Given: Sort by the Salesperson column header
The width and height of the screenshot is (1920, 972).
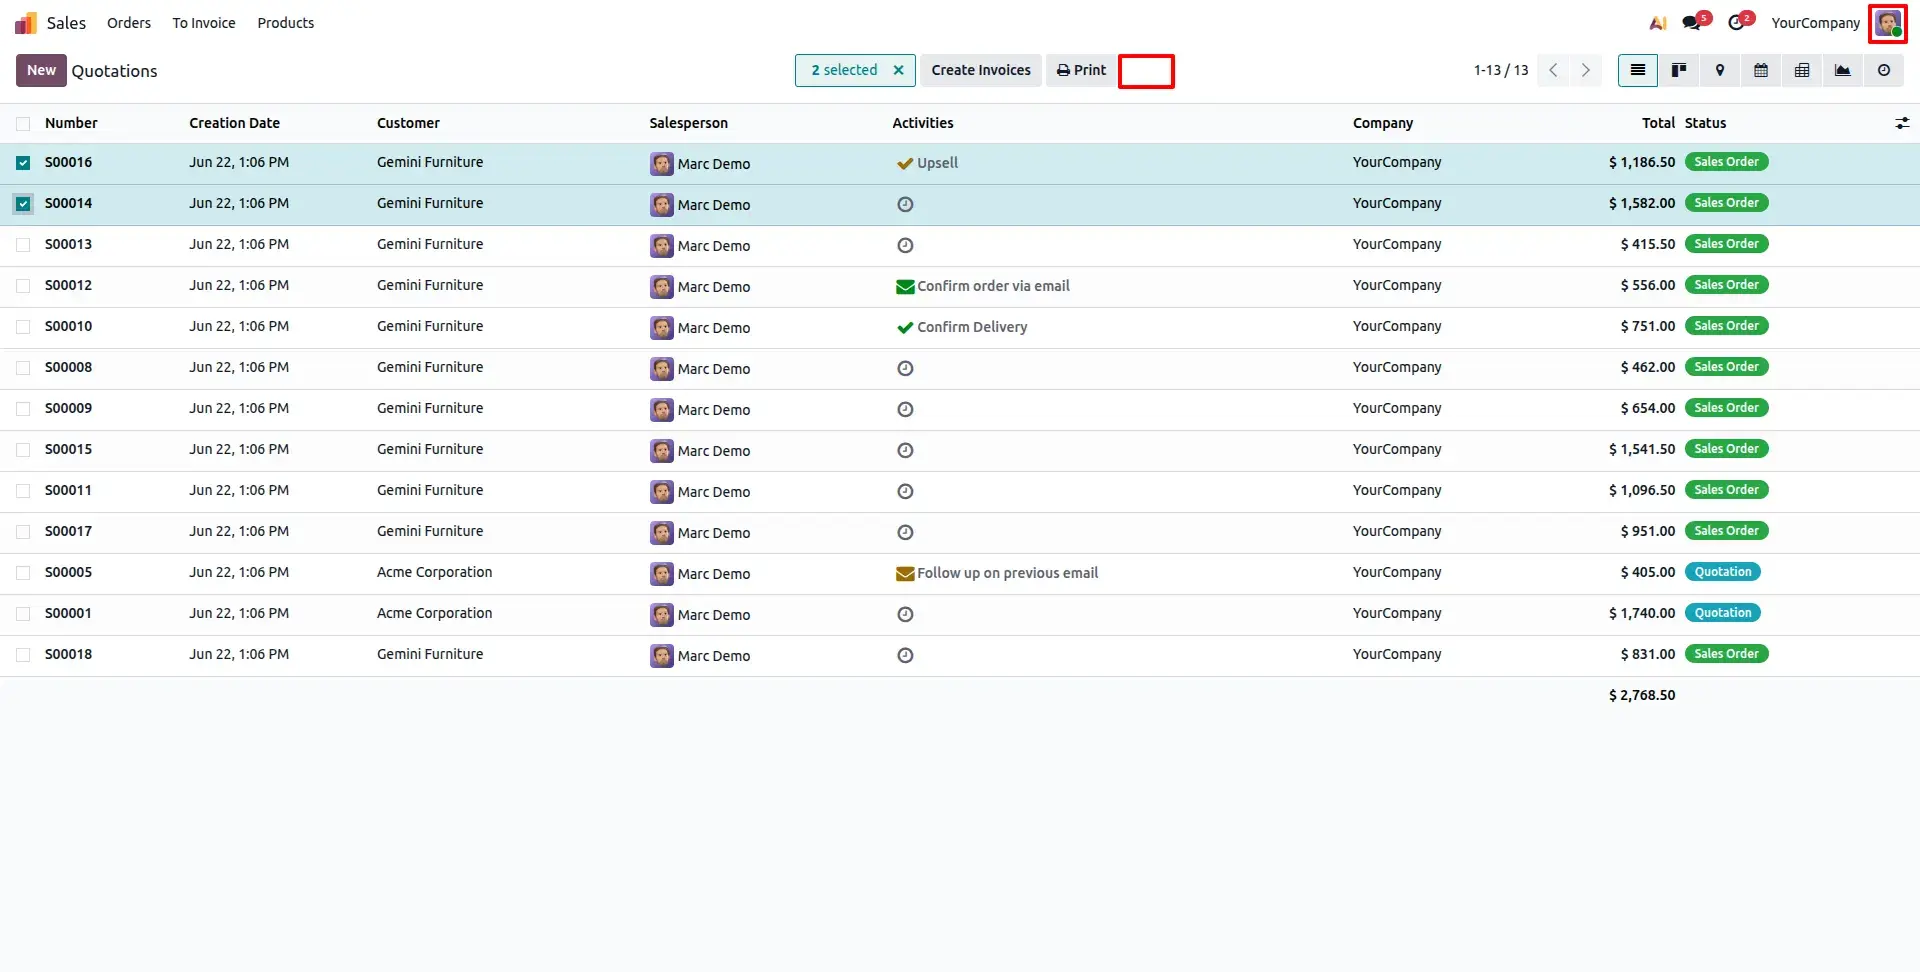Looking at the screenshot, I should tap(688, 123).
